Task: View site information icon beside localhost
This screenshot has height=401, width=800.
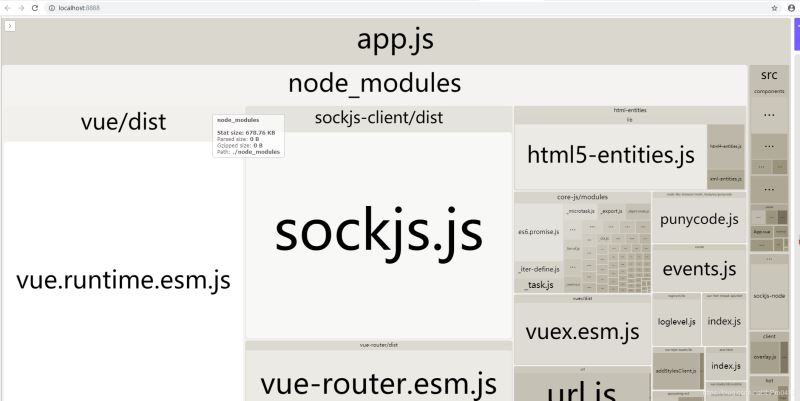Action: pyautogui.click(x=52, y=8)
